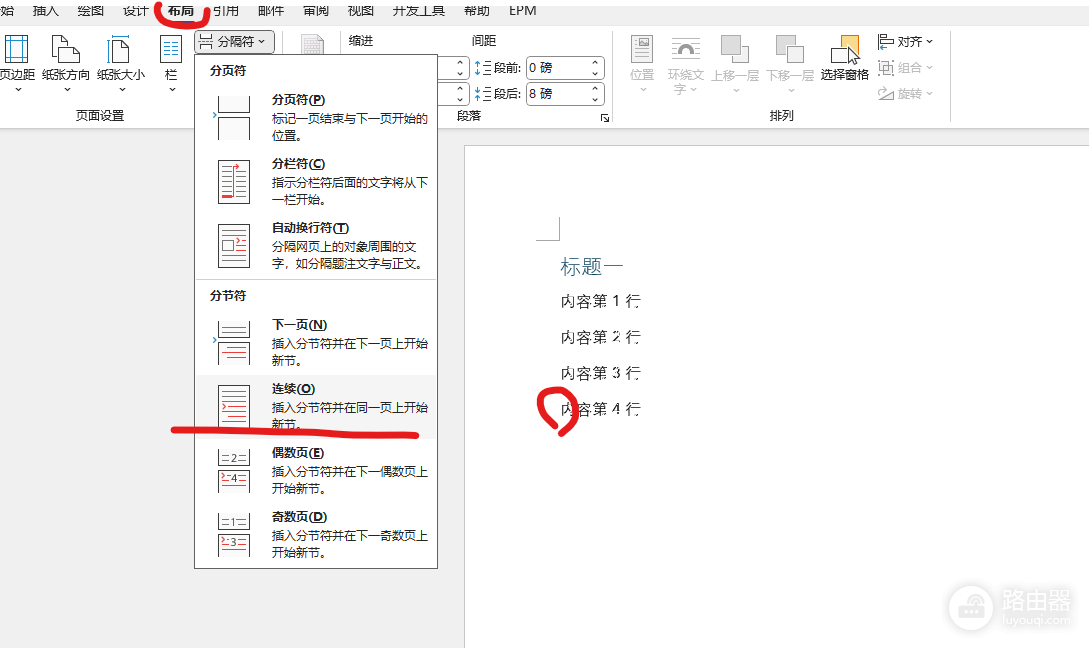Image resolution: width=1089 pixels, height=648 pixels.
Task: Click the line 内容第 2 行
Action: (x=601, y=338)
